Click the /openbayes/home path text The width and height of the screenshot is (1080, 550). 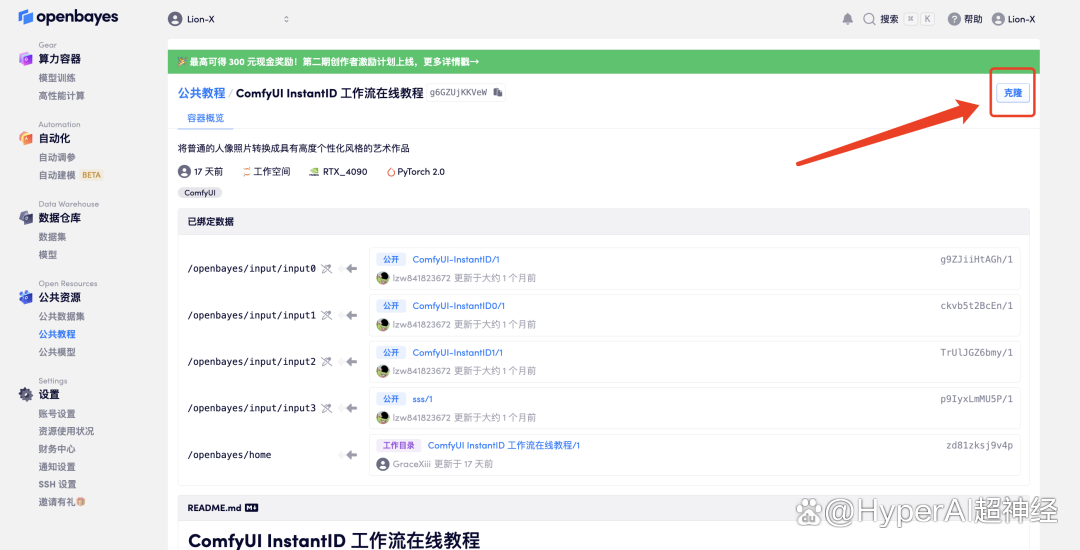tap(229, 455)
